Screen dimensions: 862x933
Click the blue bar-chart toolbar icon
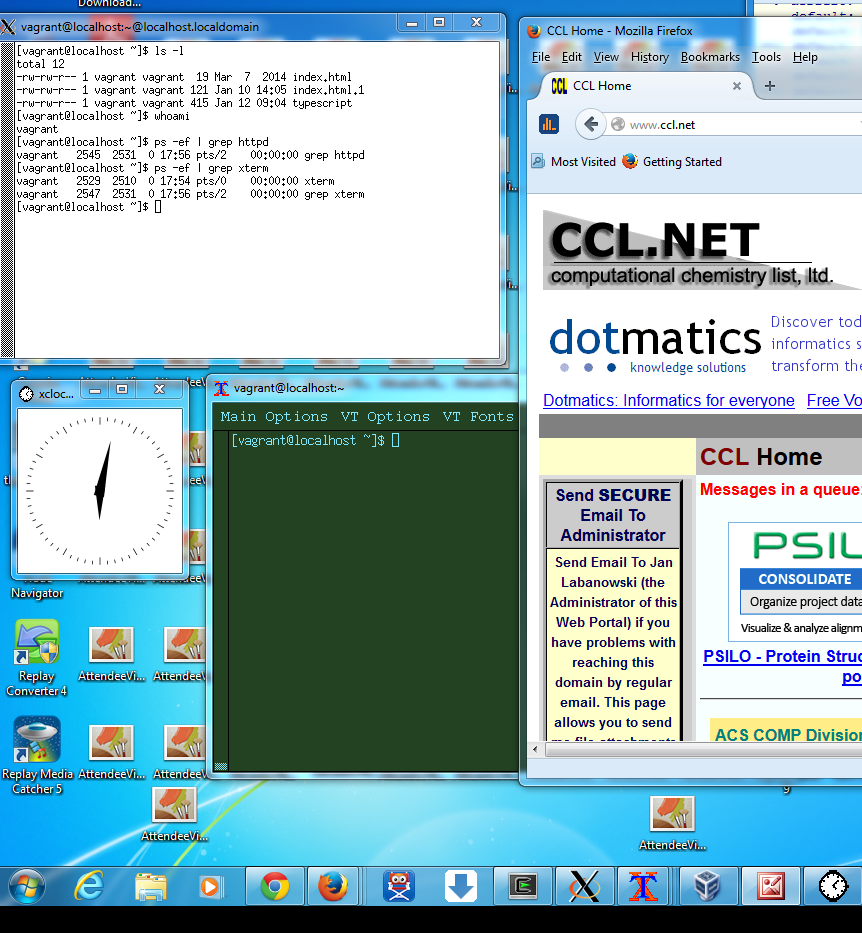tap(549, 124)
